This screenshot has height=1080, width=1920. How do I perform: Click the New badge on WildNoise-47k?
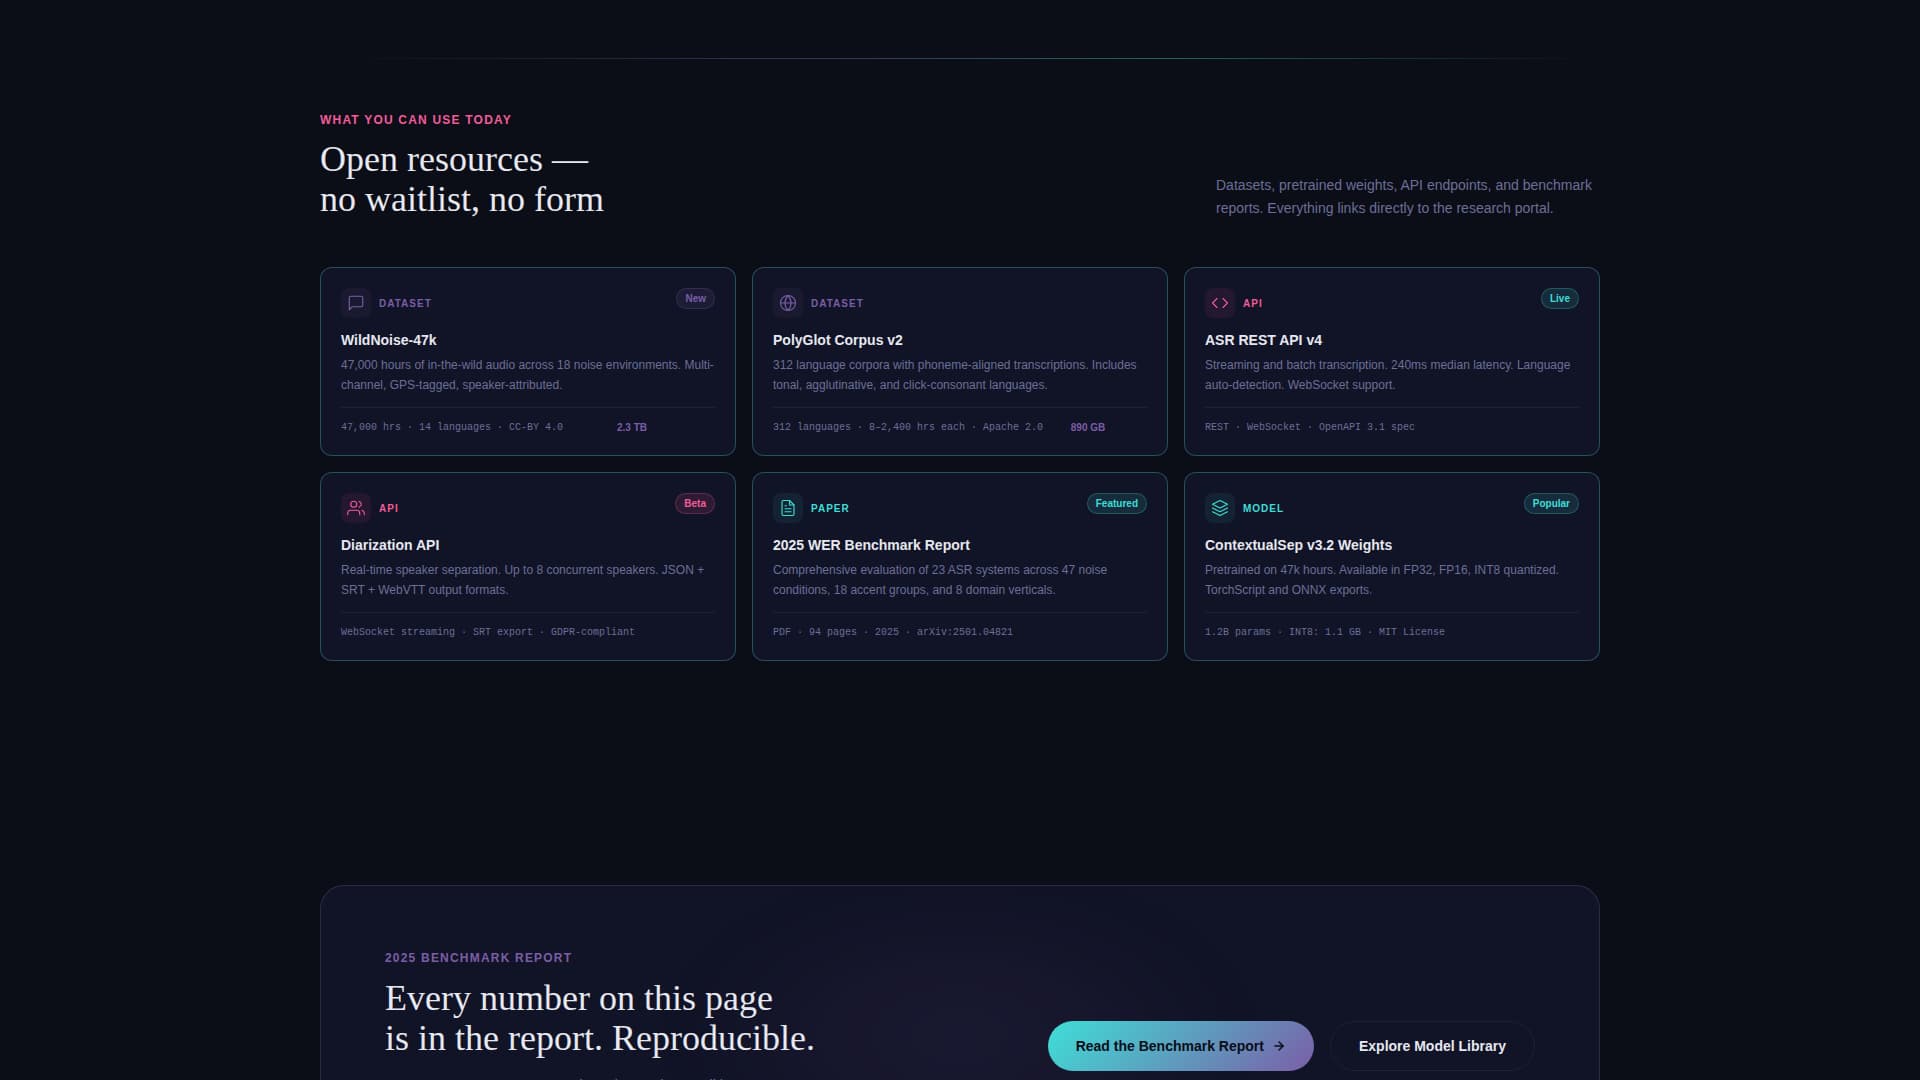(695, 298)
